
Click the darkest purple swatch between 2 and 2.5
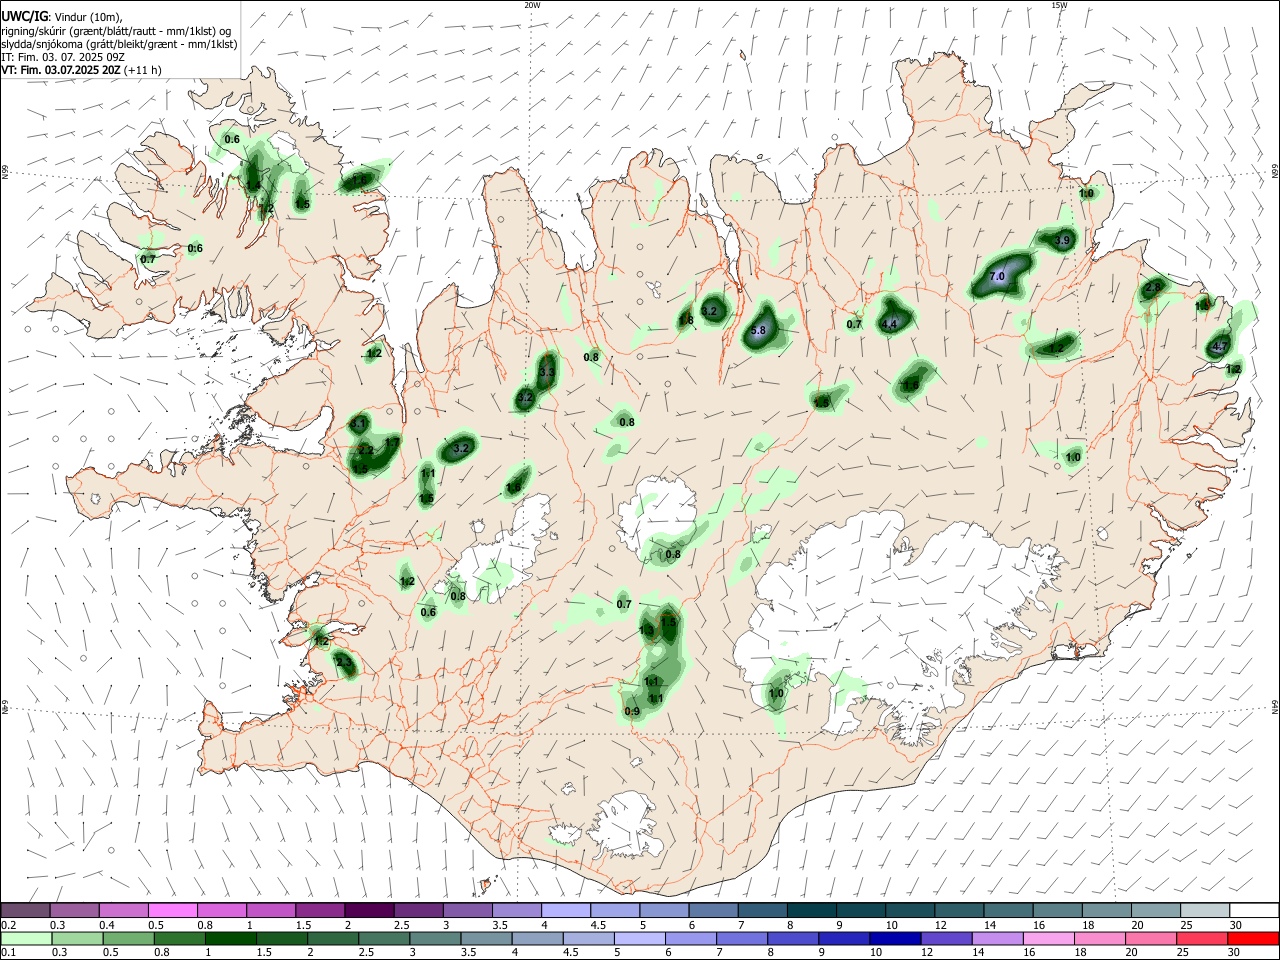coord(368,910)
